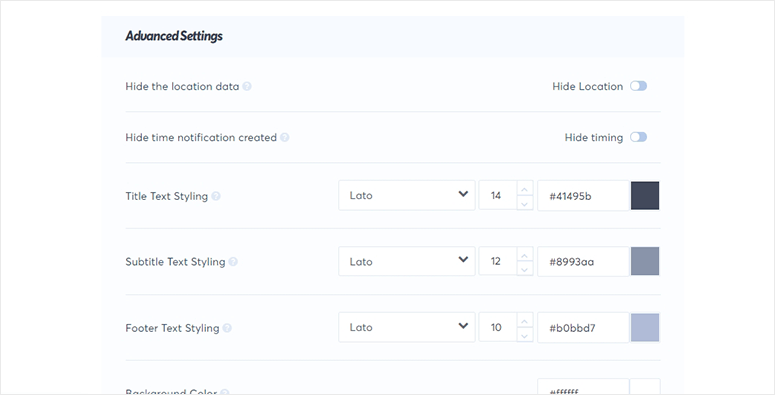The height and width of the screenshot is (395, 775).
Task: Enable the Hide timing toggle
Action: (x=638, y=137)
